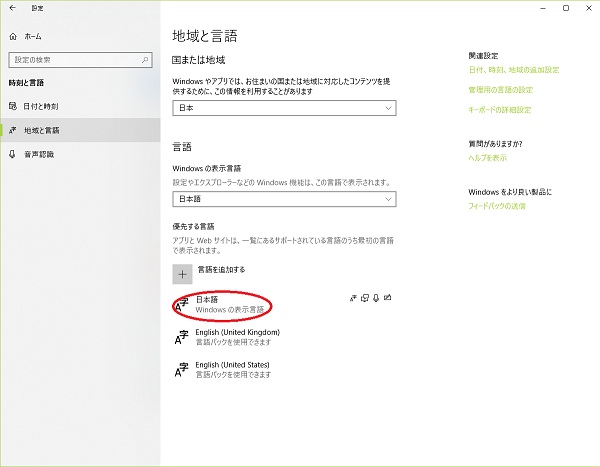The width and height of the screenshot is (600, 467).
Task: Click the magnifier icon in the search box
Action: click(145, 60)
